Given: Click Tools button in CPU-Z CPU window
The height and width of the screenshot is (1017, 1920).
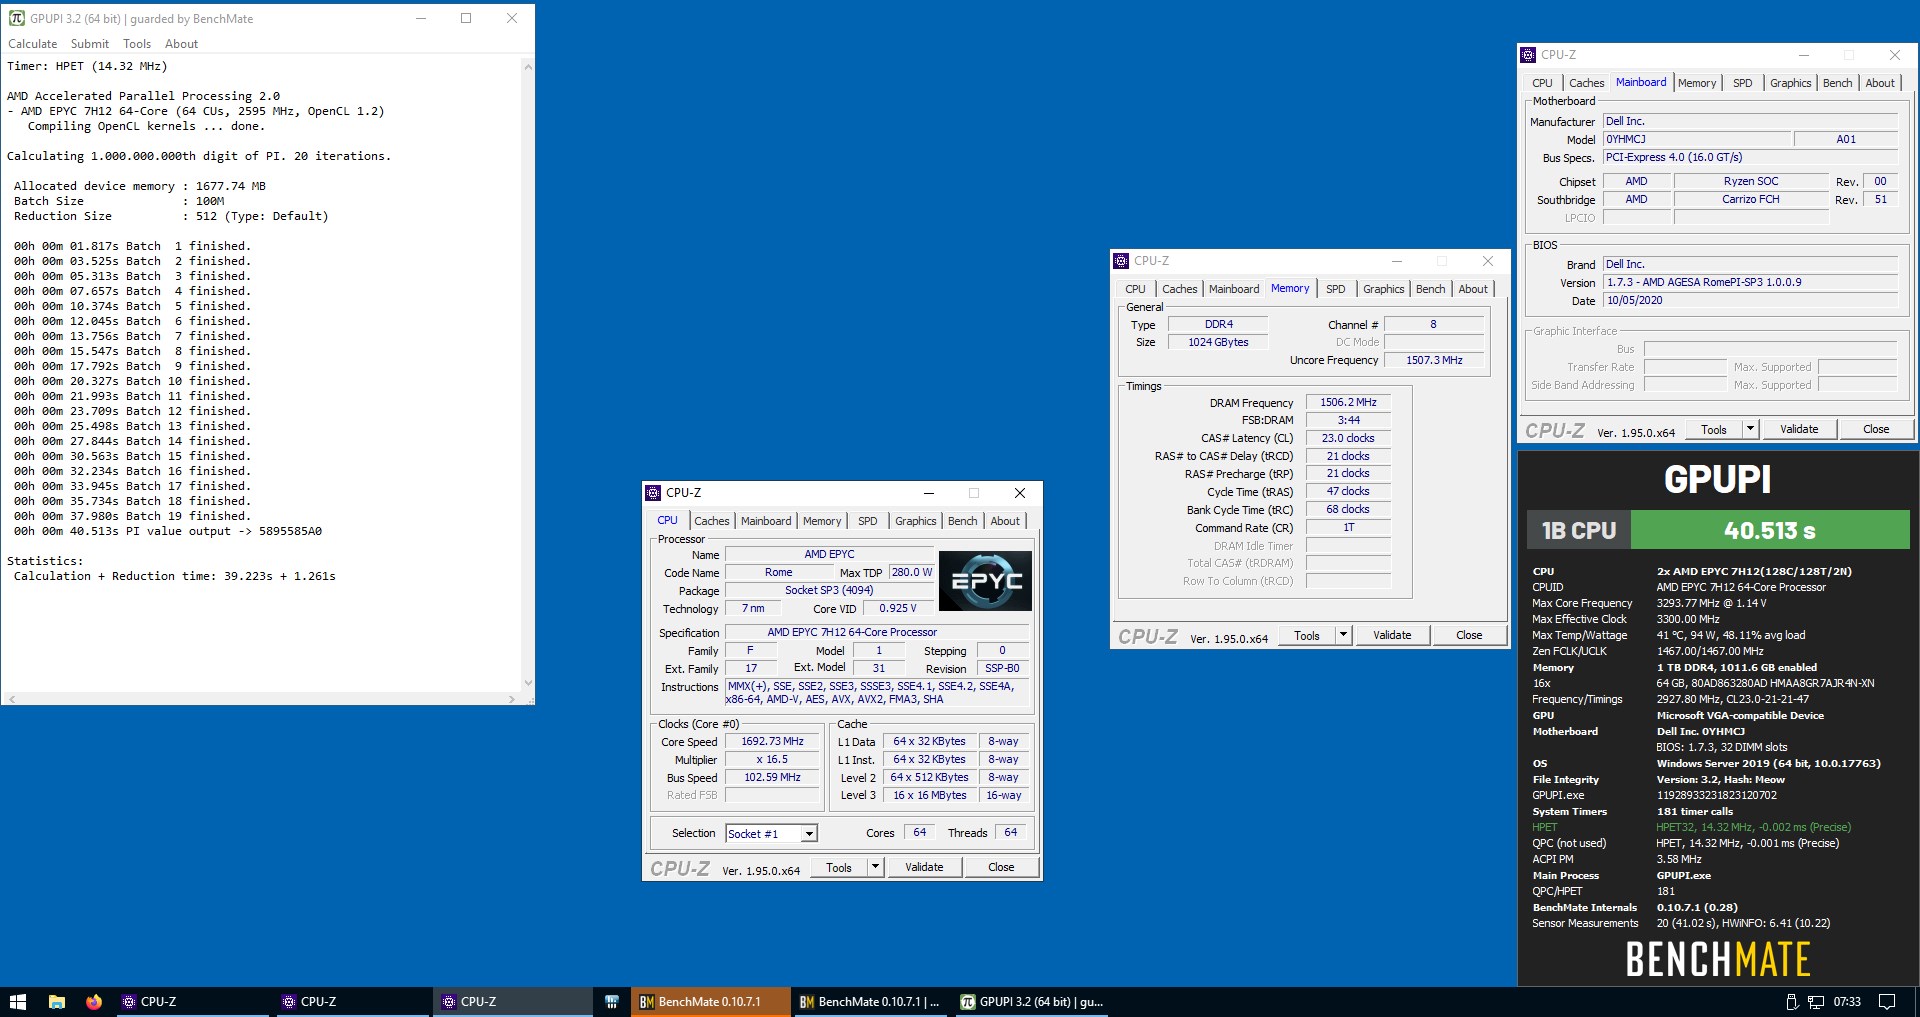Looking at the screenshot, I should (839, 867).
